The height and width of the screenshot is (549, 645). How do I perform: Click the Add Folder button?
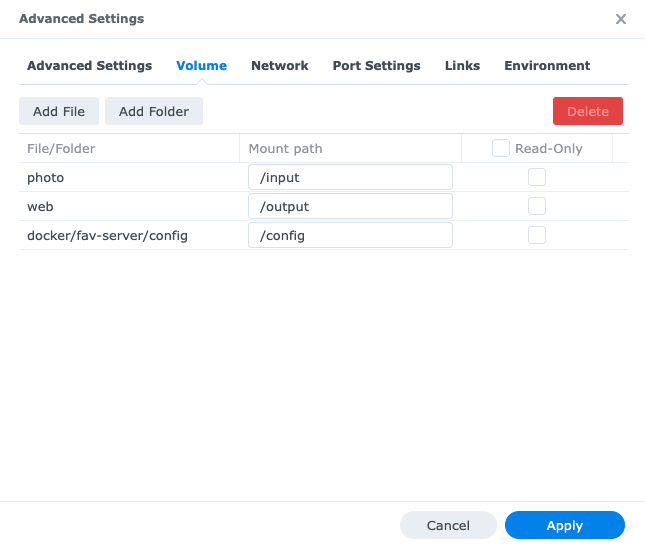[x=154, y=111]
